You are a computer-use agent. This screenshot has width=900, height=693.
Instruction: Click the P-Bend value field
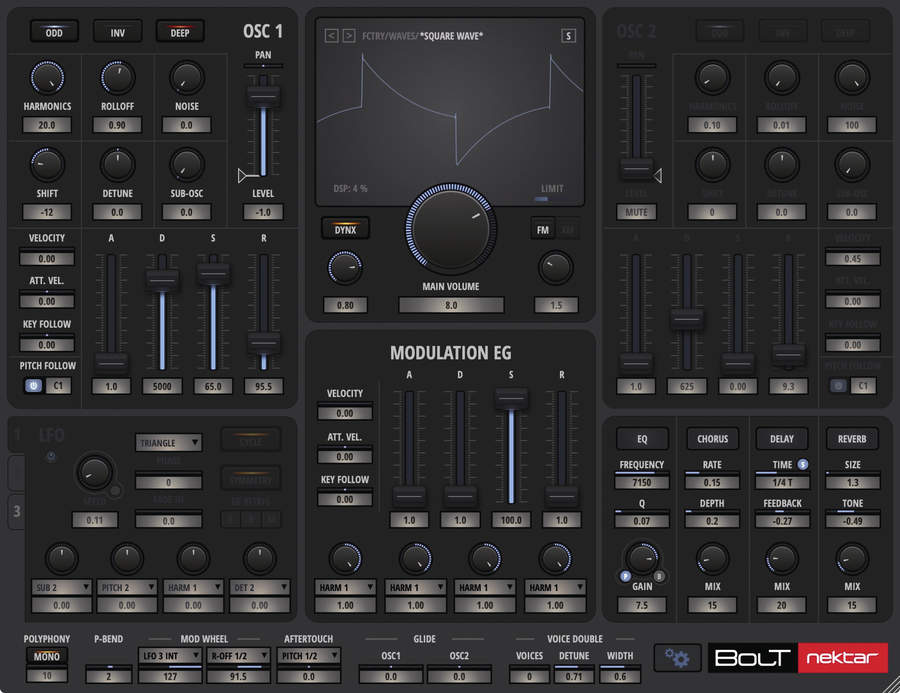point(108,676)
